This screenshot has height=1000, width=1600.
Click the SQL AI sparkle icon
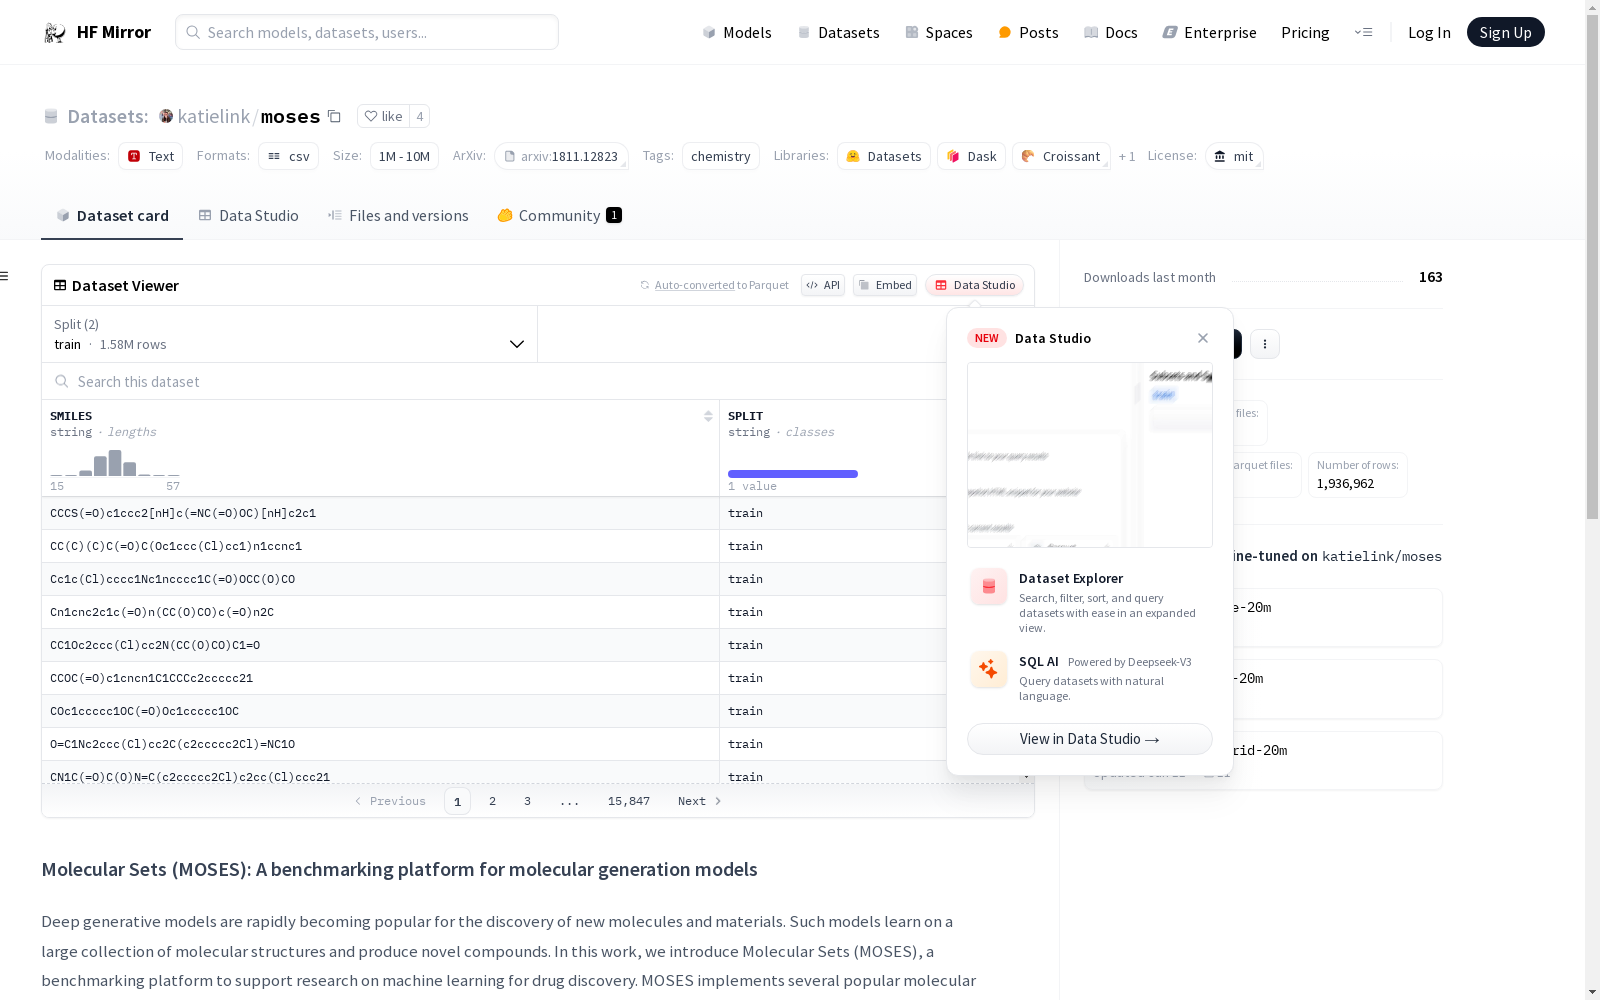(989, 669)
